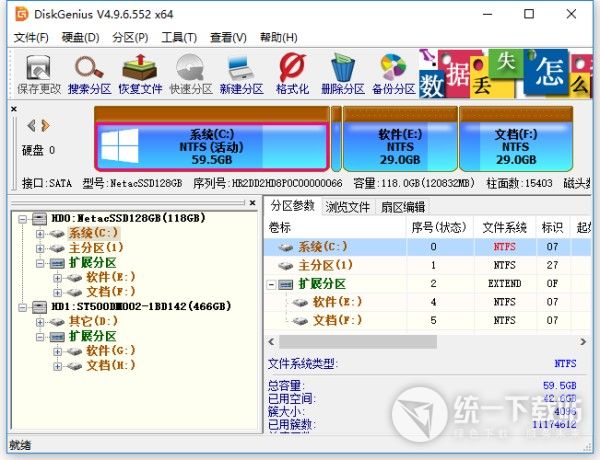Select the 软件(E:) partition block in disk map
The image size is (600, 460).
[x=400, y=139]
